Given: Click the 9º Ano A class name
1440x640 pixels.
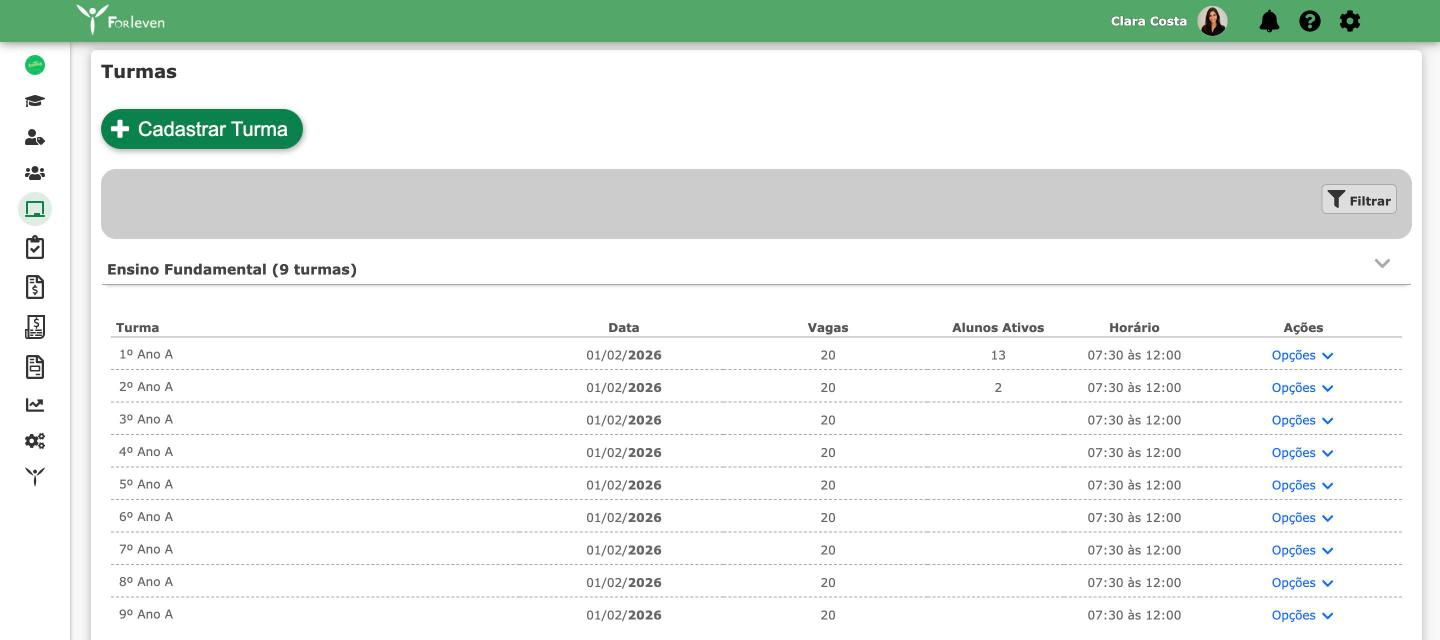Looking at the screenshot, I should [x=146, y=615].
